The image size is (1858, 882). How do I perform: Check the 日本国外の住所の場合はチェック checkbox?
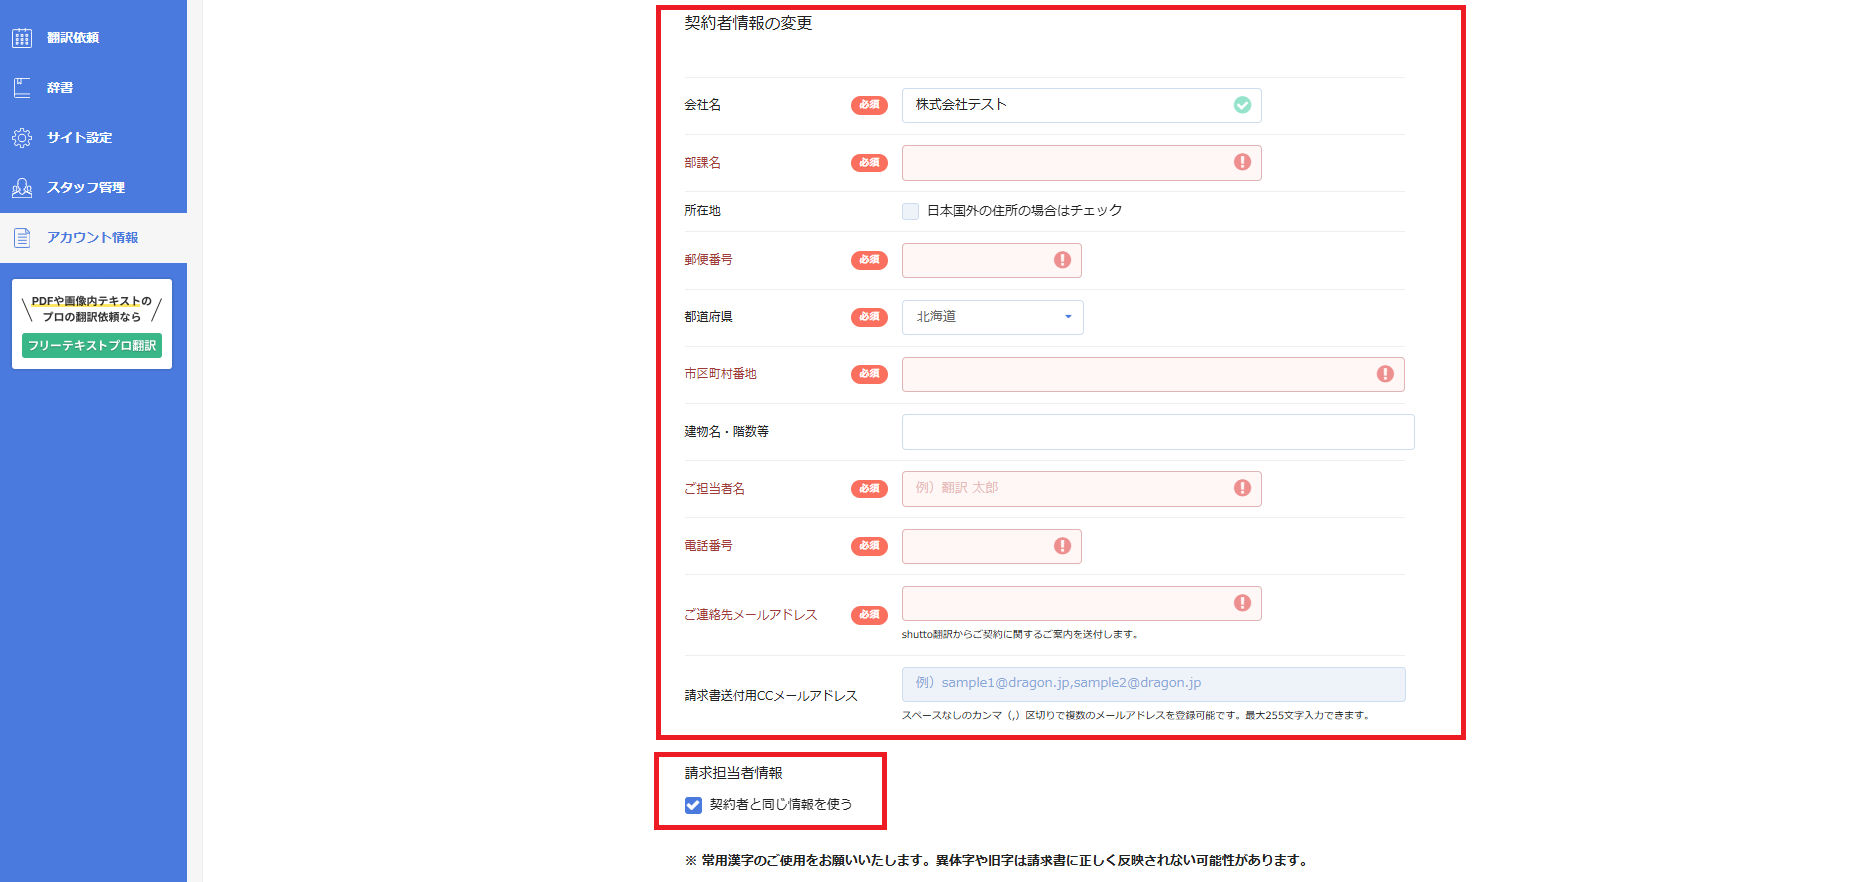[x=910, y=211]
